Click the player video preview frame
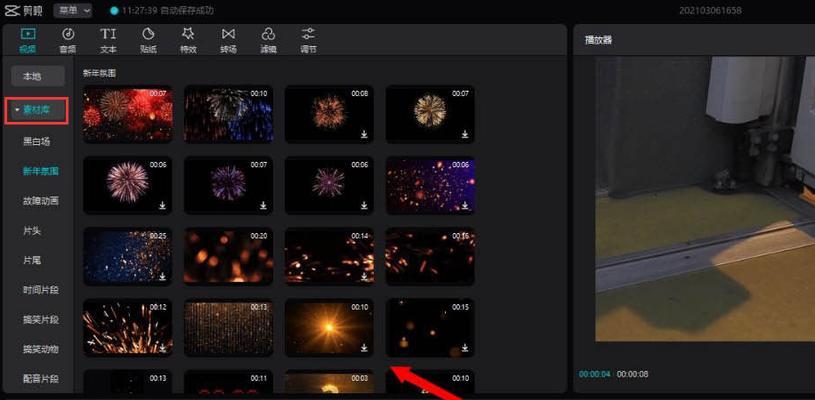The width and height of the screenshot is (815, 400). coord(705,199)
